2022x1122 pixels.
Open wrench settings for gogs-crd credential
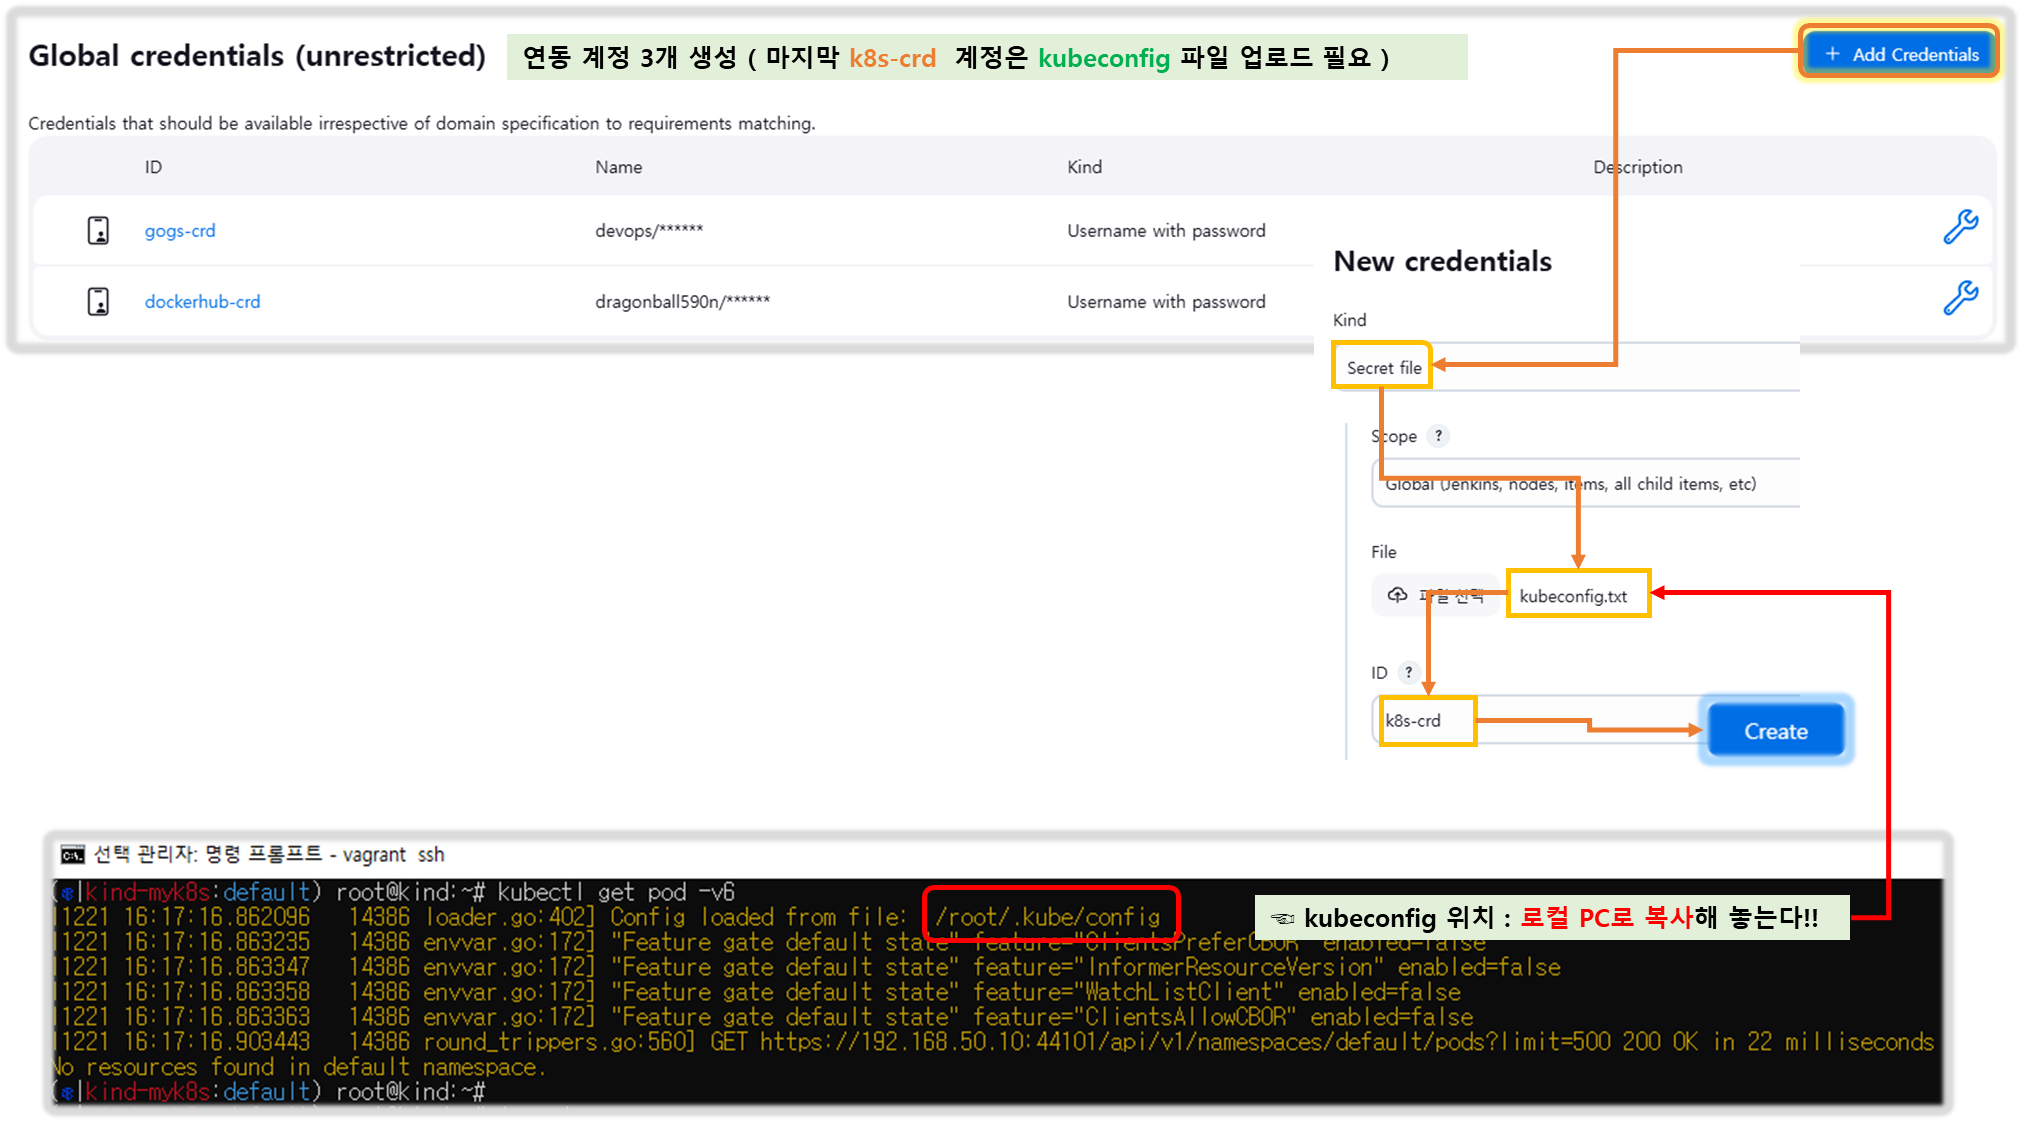pyautogui.click(x=1960, y=227)
